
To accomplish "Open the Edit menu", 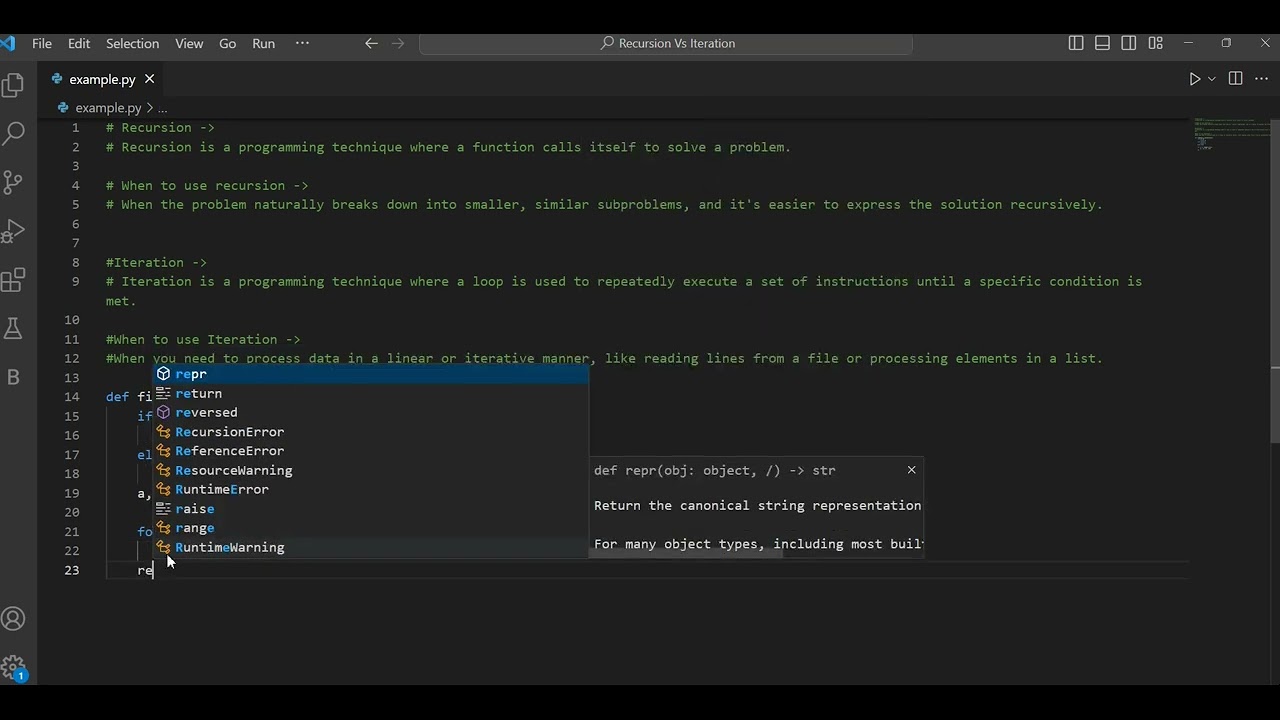I will click(x=79, y=43).
